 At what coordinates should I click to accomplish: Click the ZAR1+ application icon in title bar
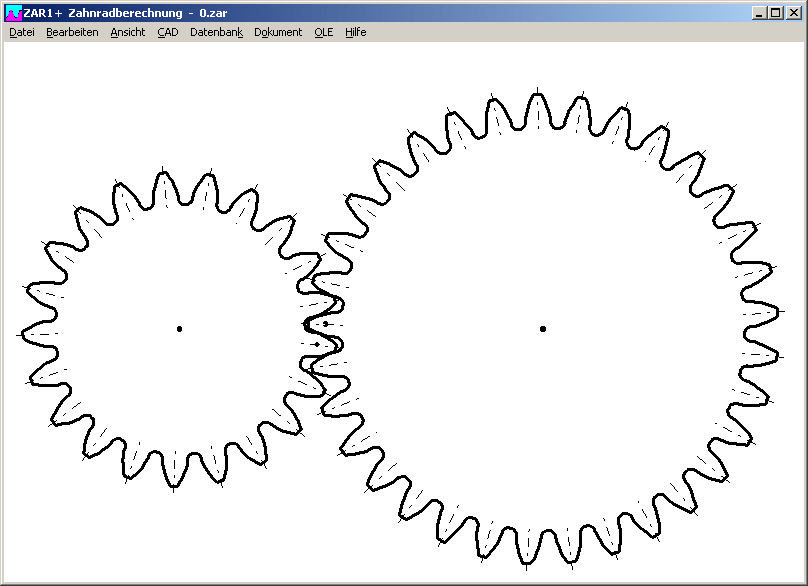point(13,13)
